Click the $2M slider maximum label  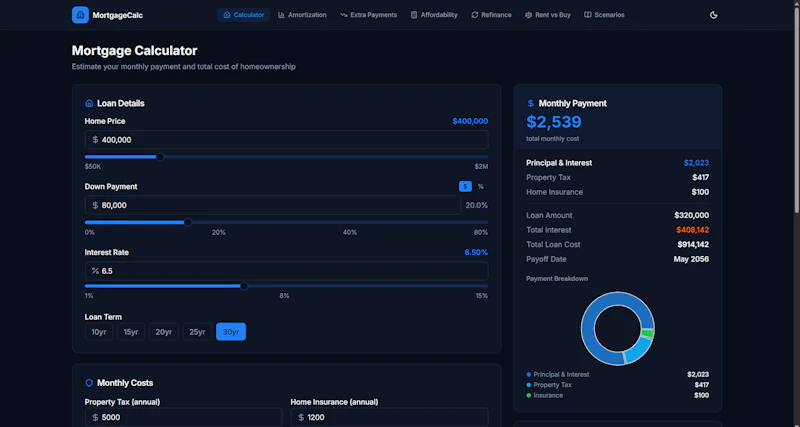click(x=481, y=167)
